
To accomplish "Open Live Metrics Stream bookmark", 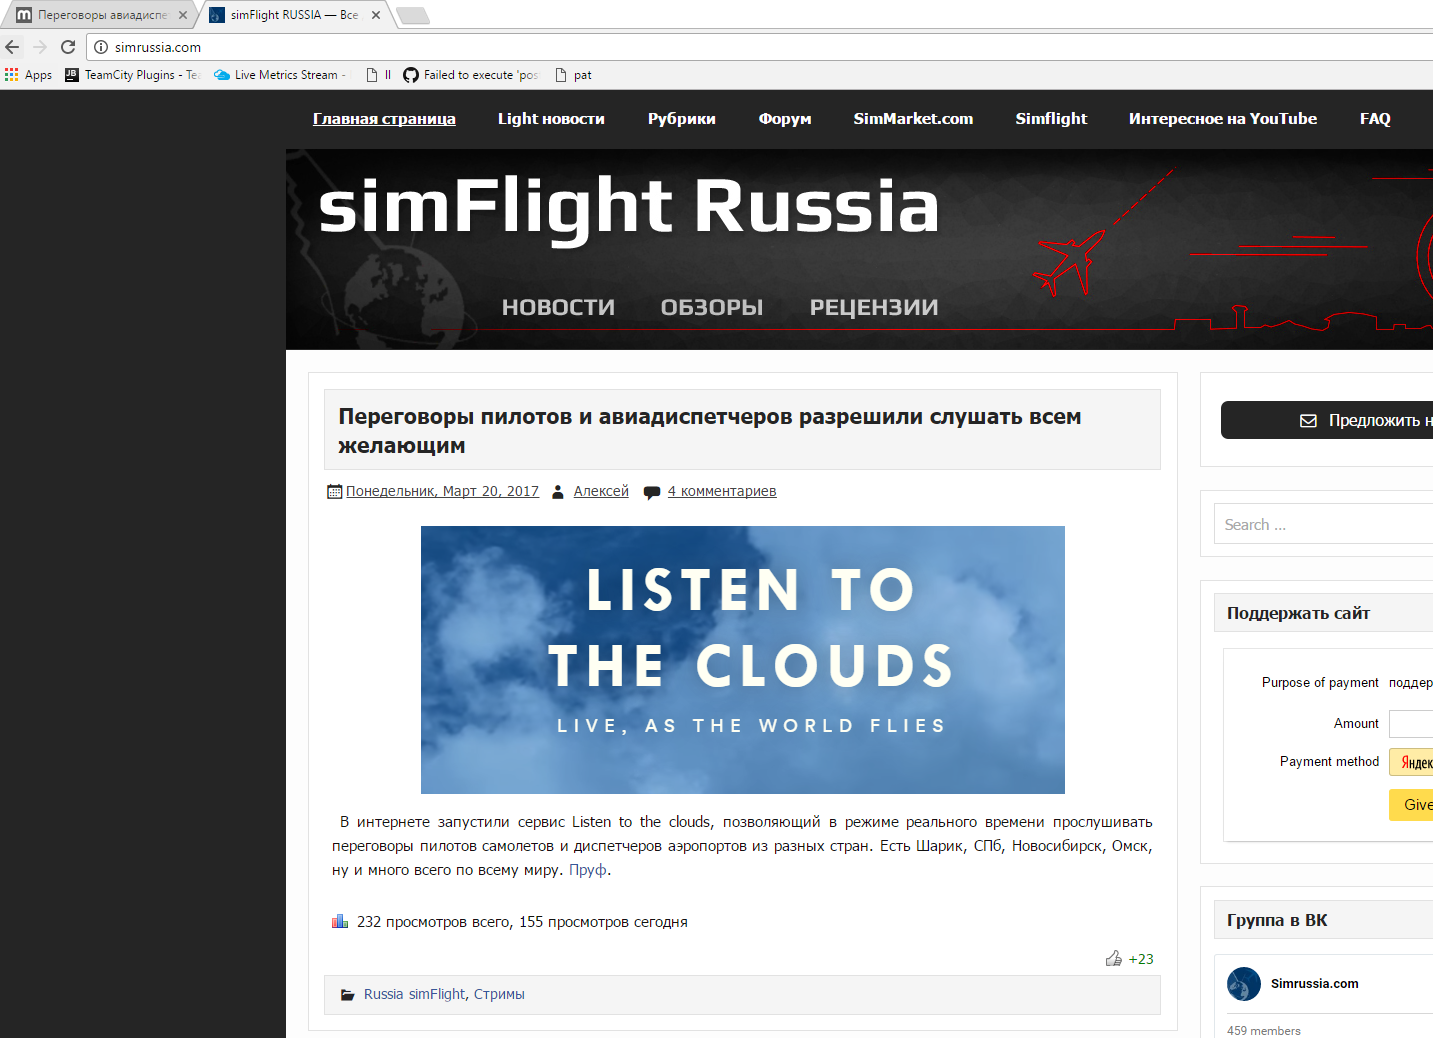I will [x=280, y=75].
